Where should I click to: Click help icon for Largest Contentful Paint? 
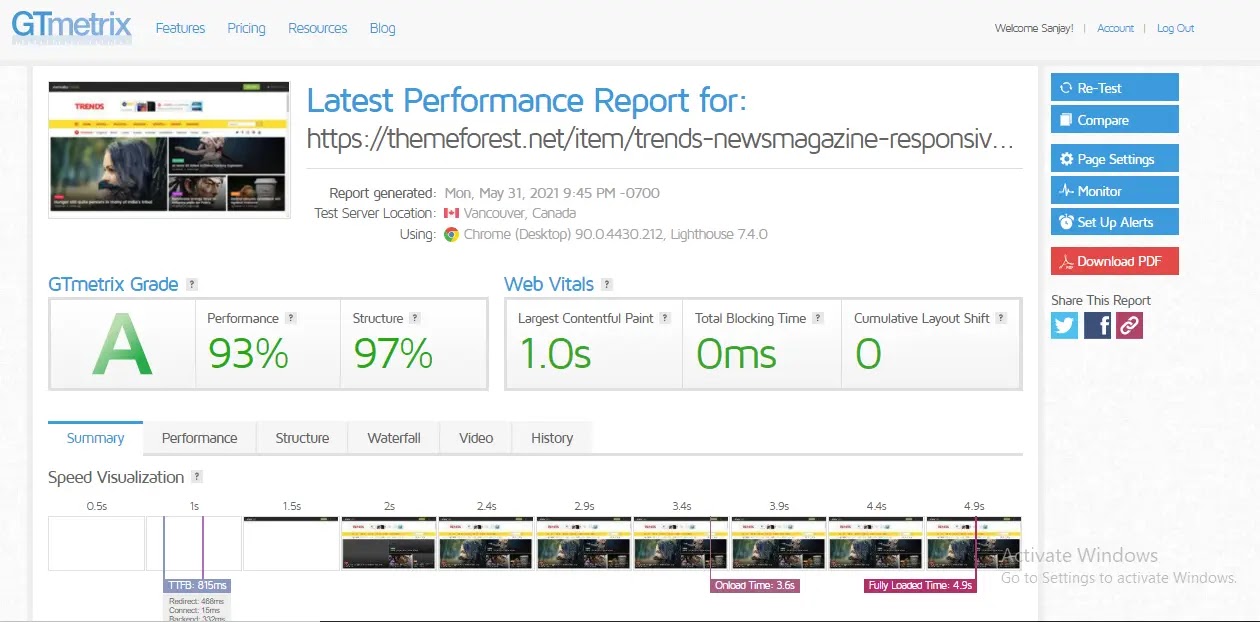665,318
